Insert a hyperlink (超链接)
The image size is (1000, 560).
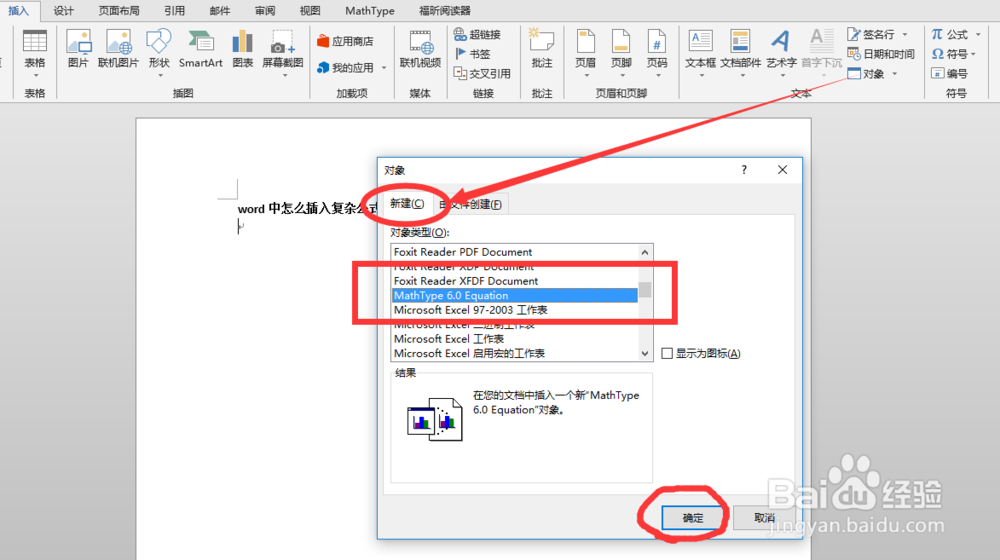(477, 34)
